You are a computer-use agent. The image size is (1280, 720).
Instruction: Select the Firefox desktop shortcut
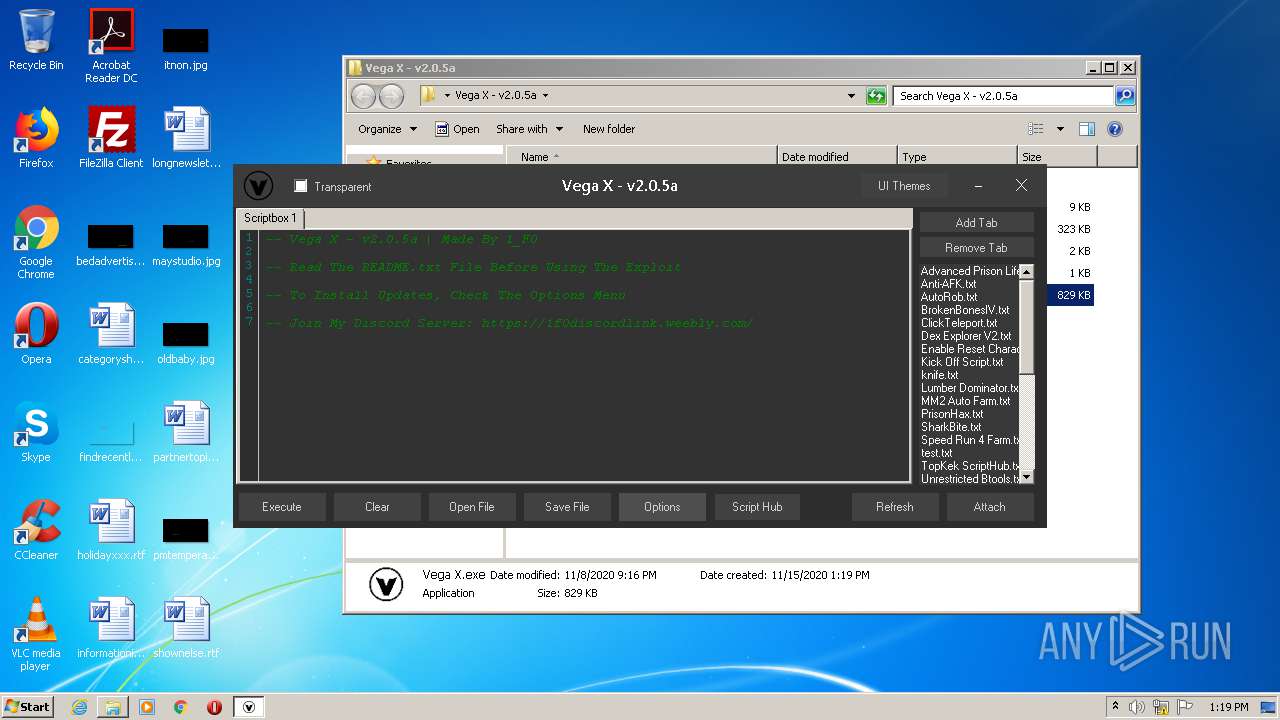(36, 138)
